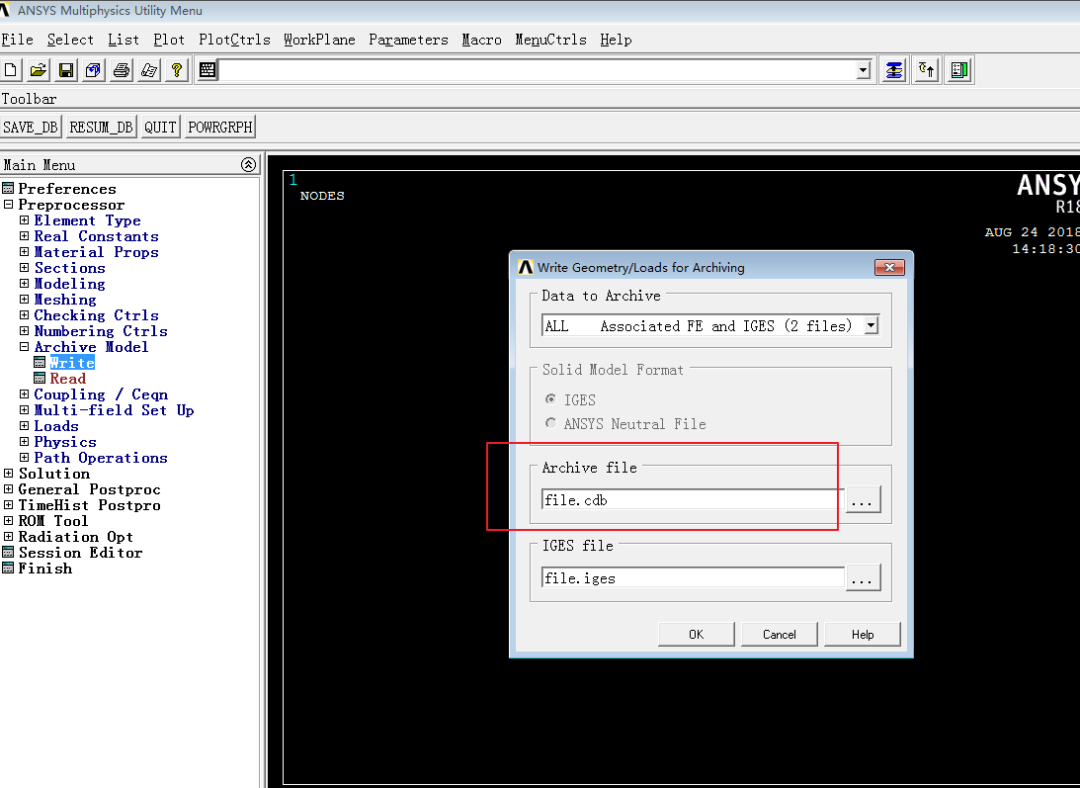Click the Multi-field Set Up tree label
Screen dimensions: 1080x788
(x=114, y=410)
